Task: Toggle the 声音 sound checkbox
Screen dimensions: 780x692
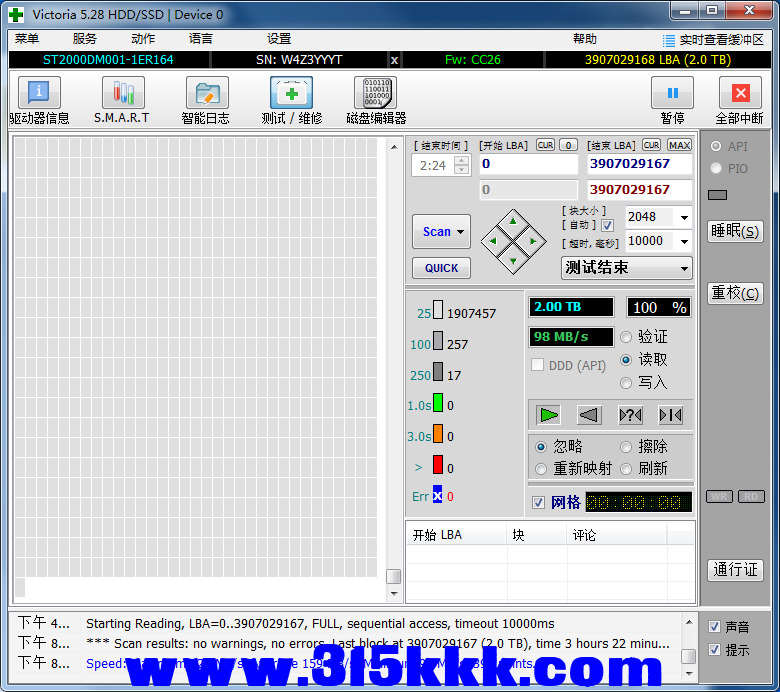Action: coord(714,627)
